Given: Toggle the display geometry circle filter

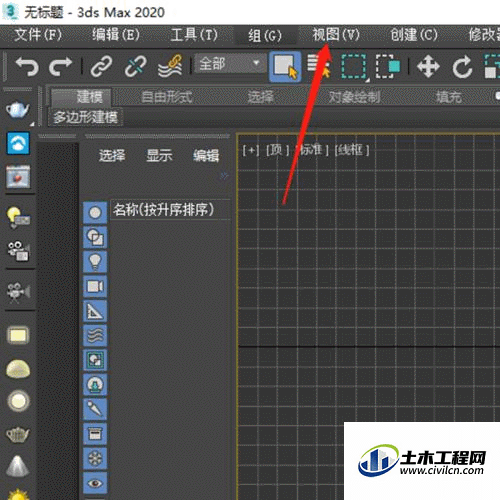Looking at the screenshot, I should tap(95, 212).
